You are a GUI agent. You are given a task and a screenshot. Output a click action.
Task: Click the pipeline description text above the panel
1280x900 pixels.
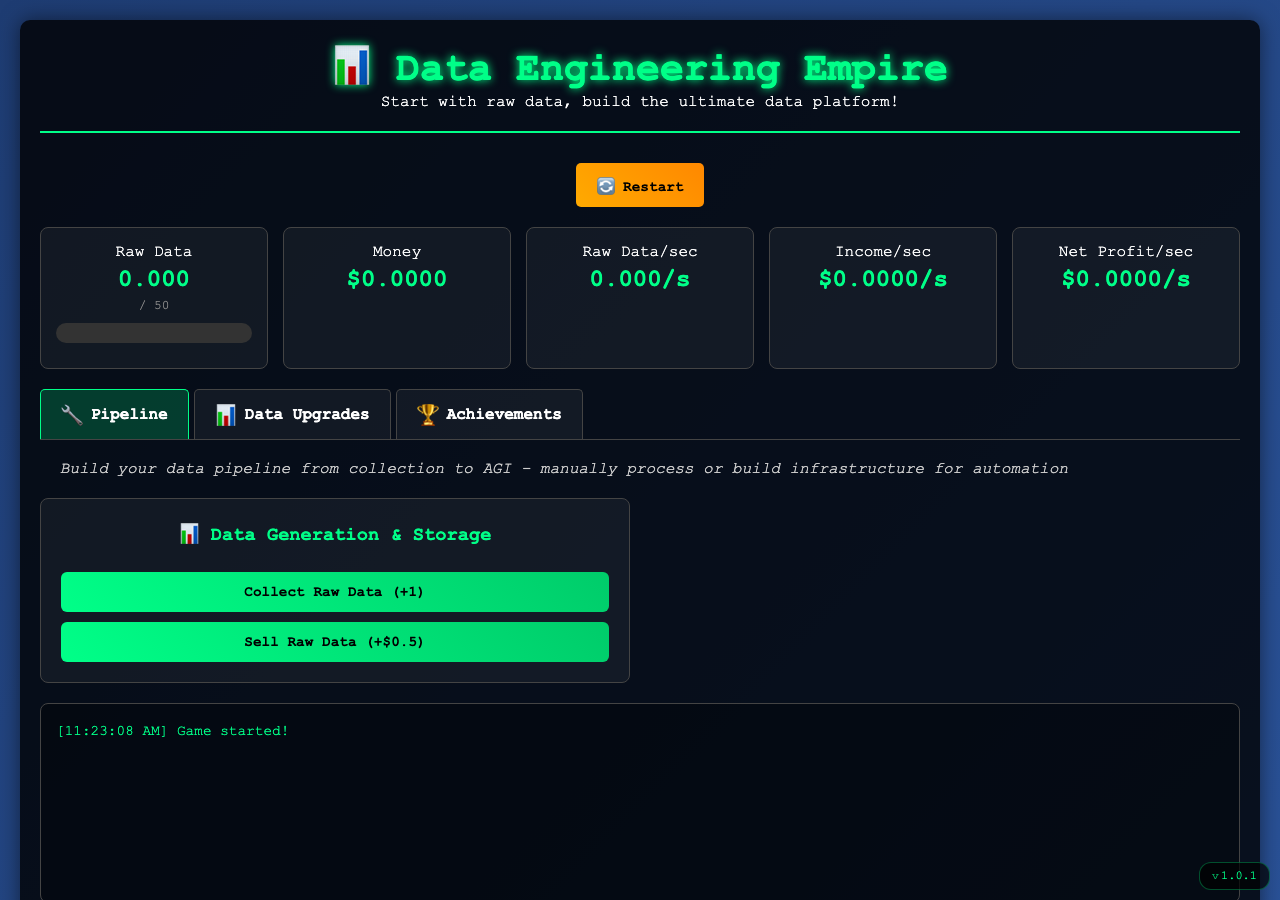pos(564,468)
